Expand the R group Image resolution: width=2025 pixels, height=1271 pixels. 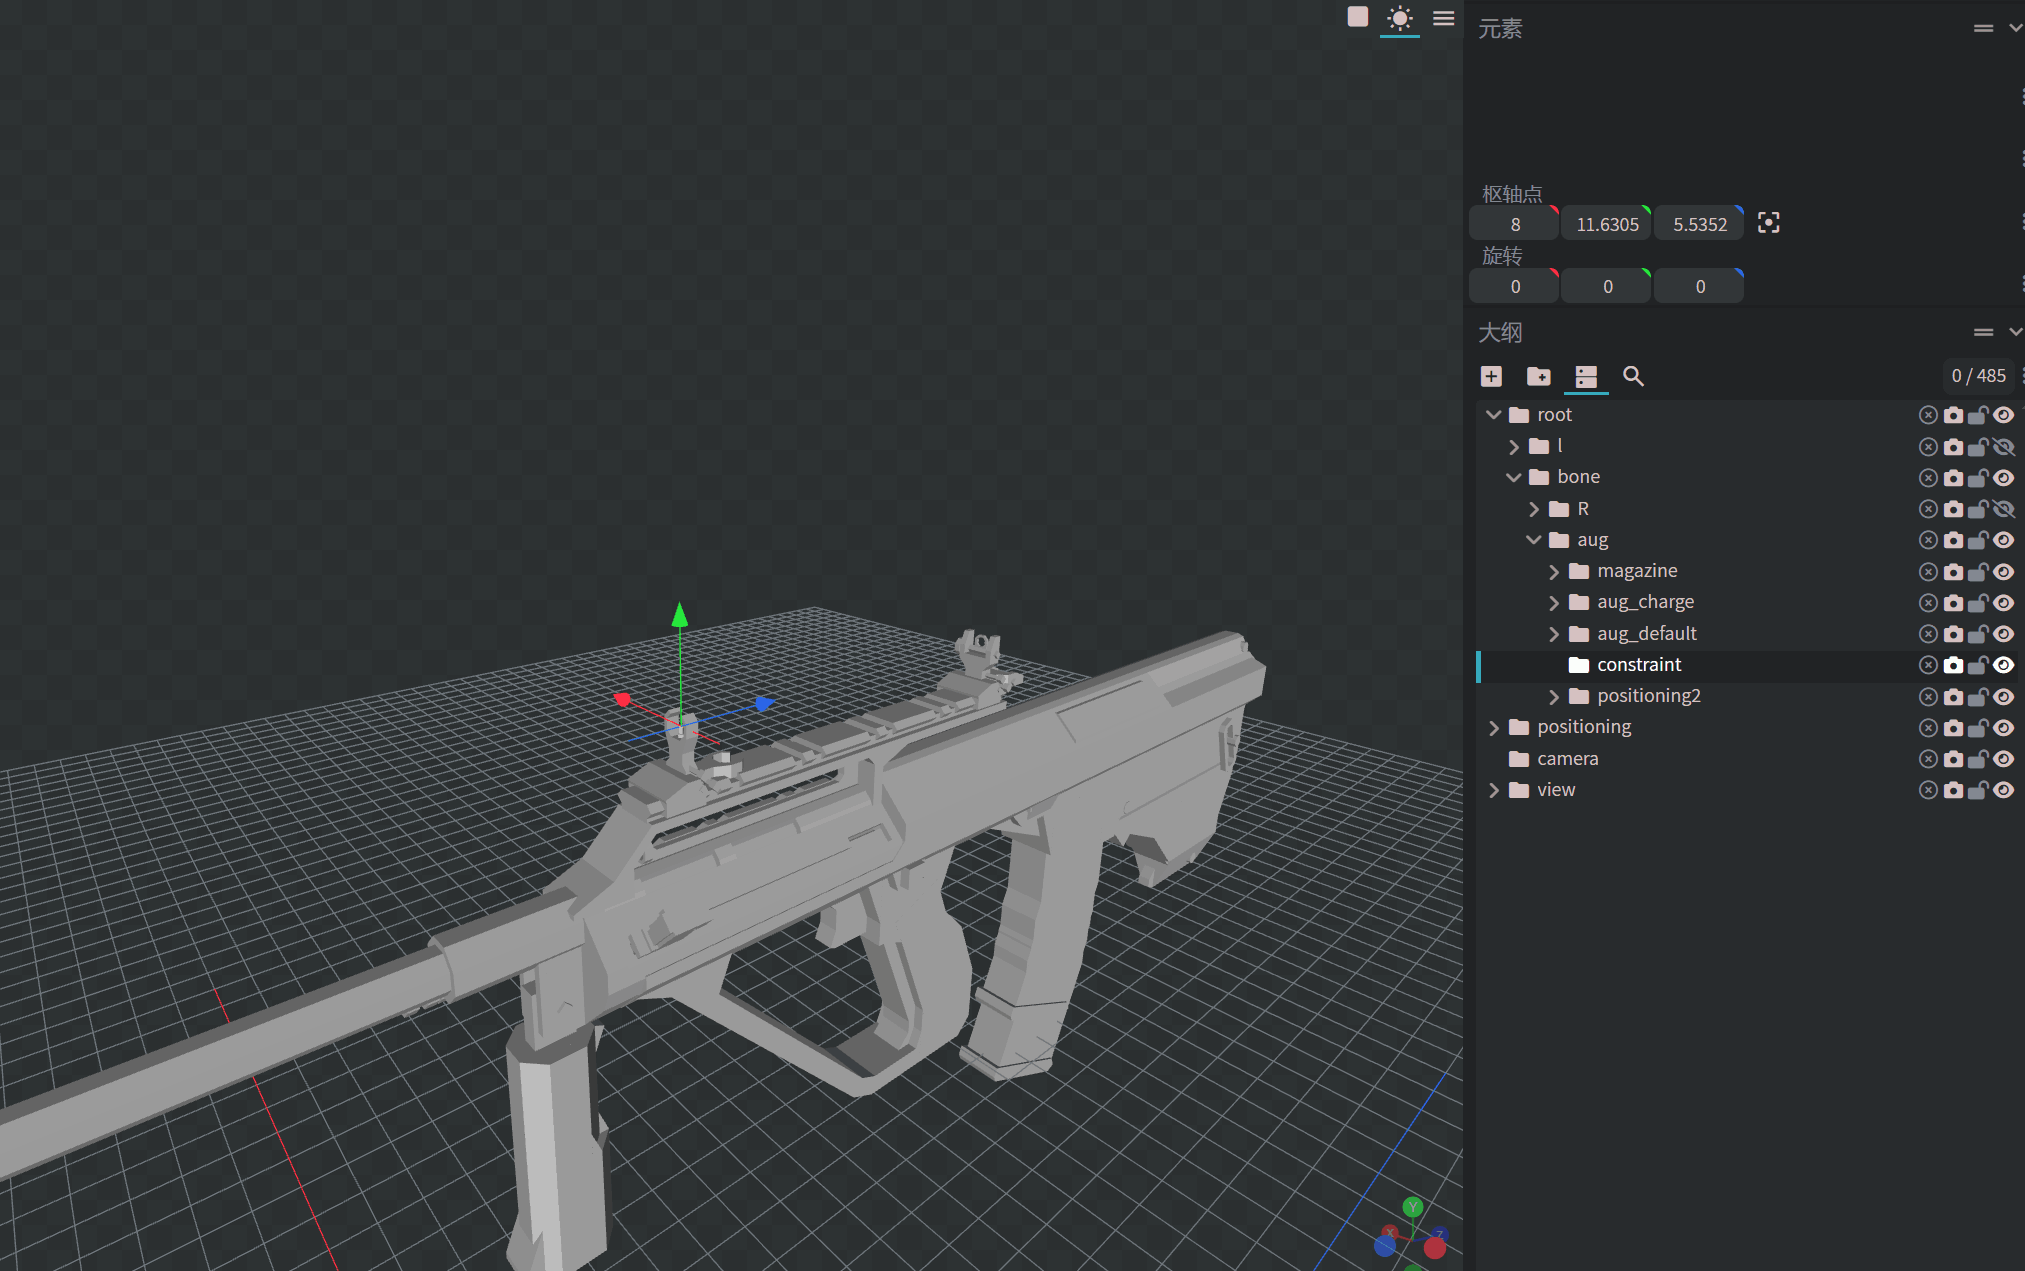1534,509
